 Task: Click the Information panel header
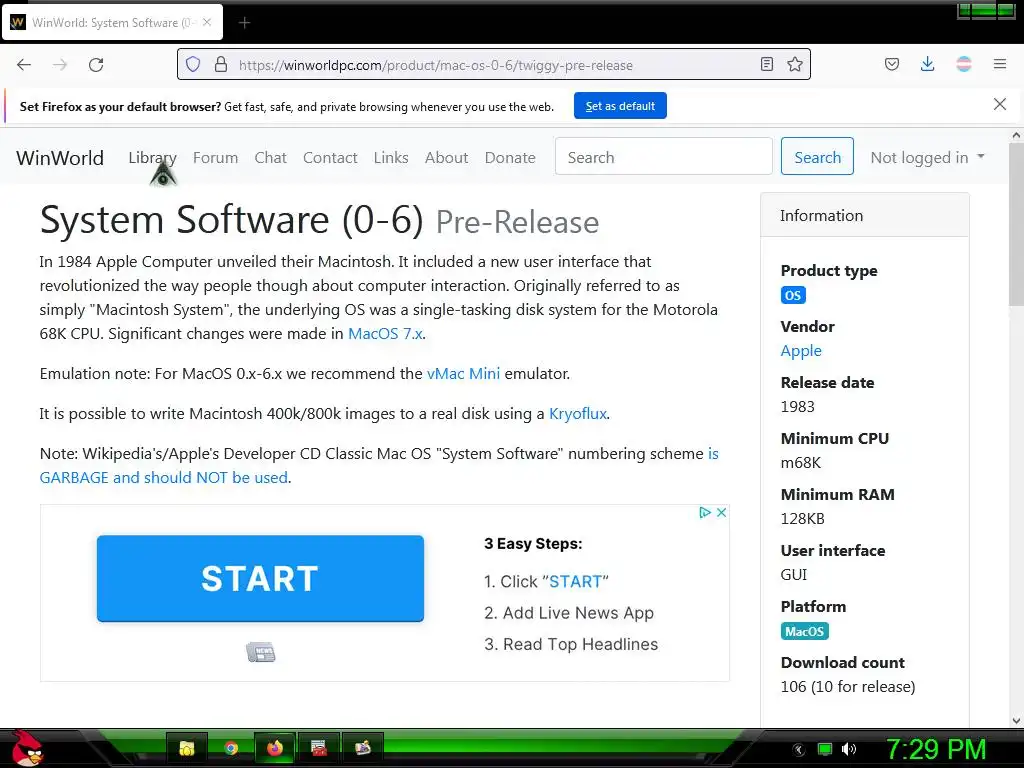[865, 216]
